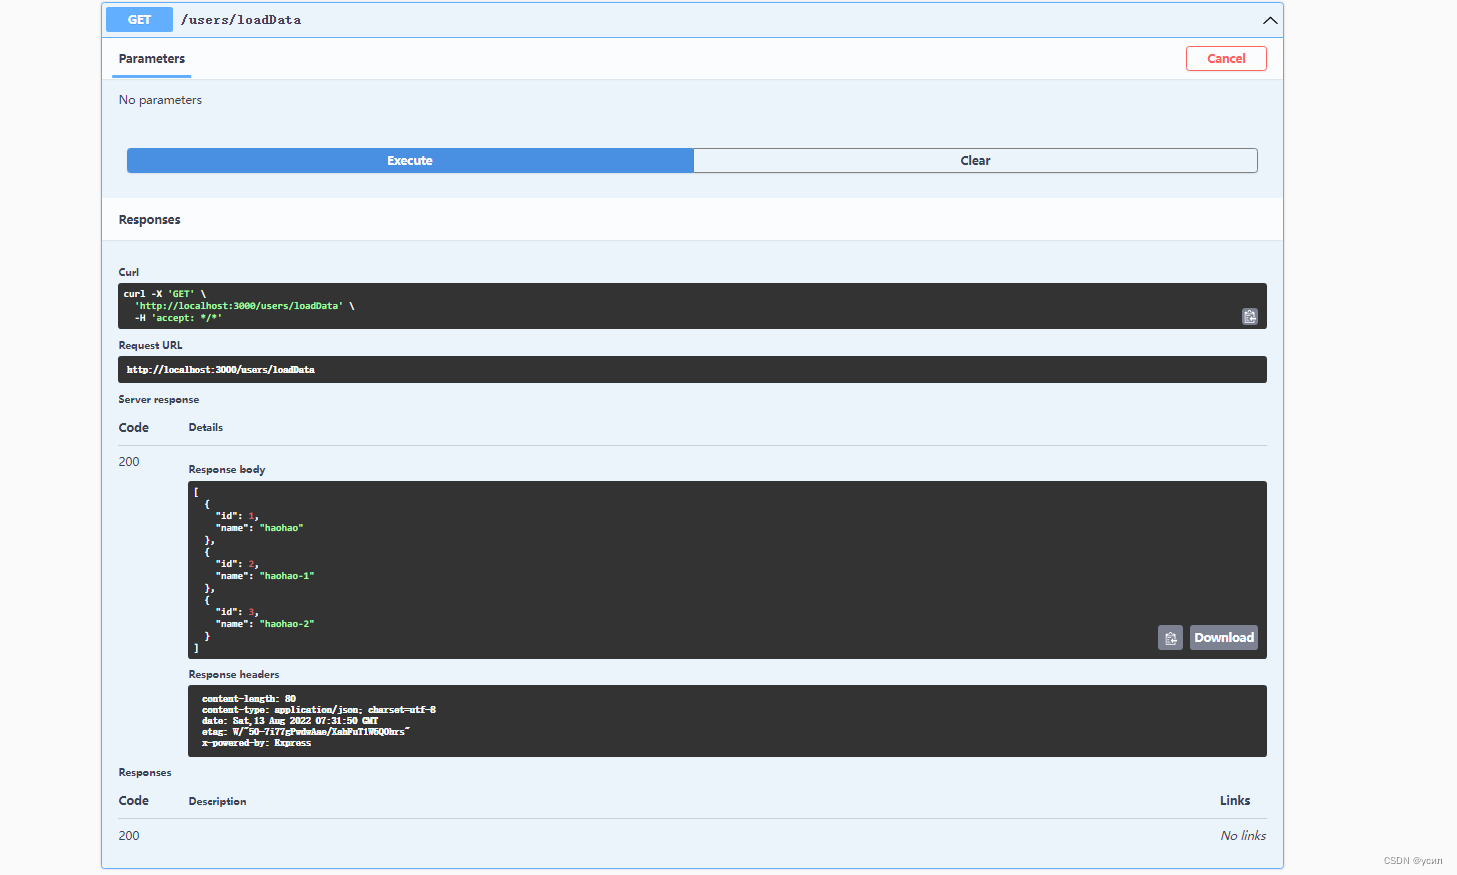Screen dimensions: 1457x875
Task: Click the Execute button
Action: (410, 160)
